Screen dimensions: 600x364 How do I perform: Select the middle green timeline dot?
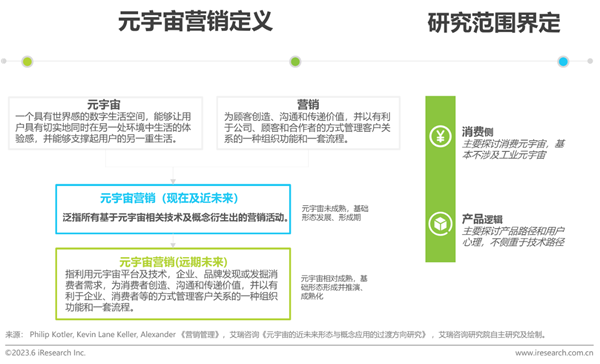click(295, 61)
